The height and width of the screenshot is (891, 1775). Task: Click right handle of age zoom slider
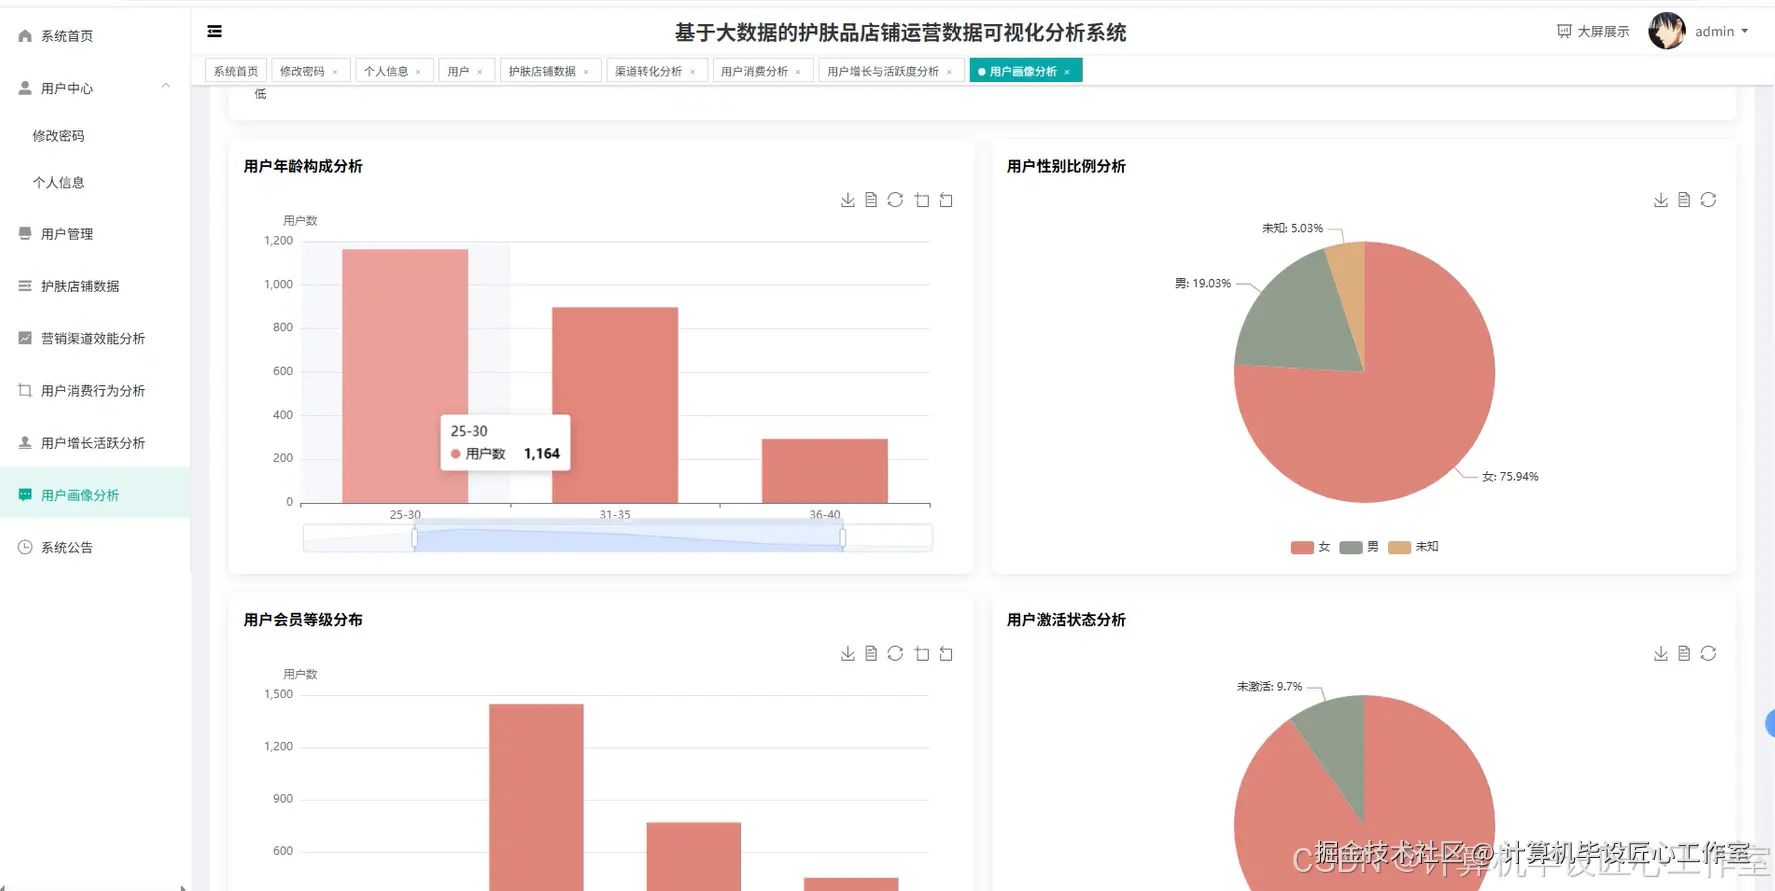pos(842,539)
